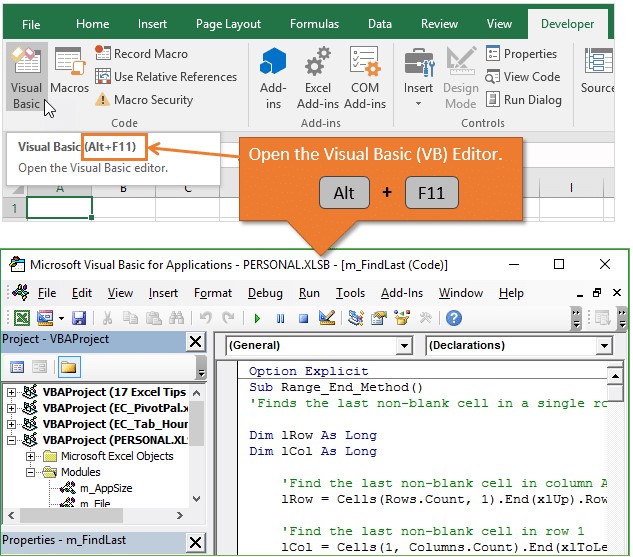This screenshot has height=557, width=633.
Task: Collapse VBAProject (PERSONAL.XL node
Action: (x=11, y=440)
